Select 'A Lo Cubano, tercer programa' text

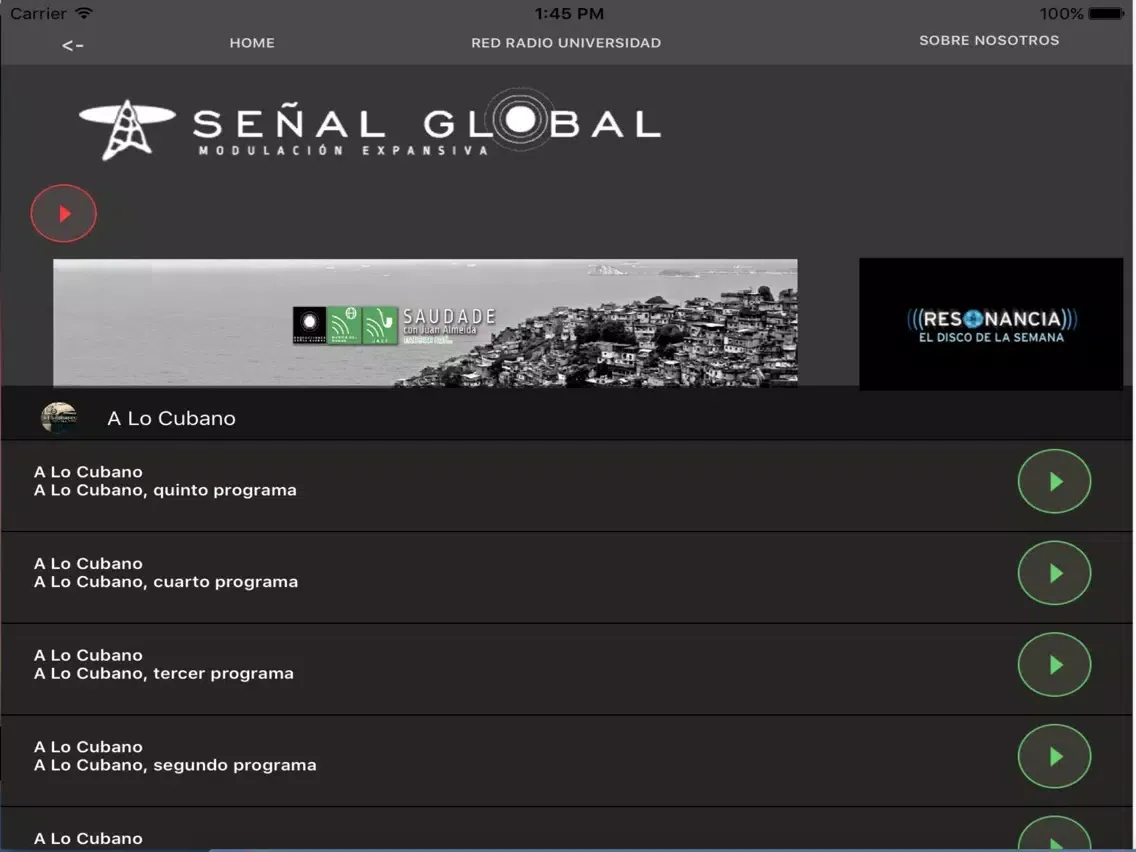[x=164, y=674]
